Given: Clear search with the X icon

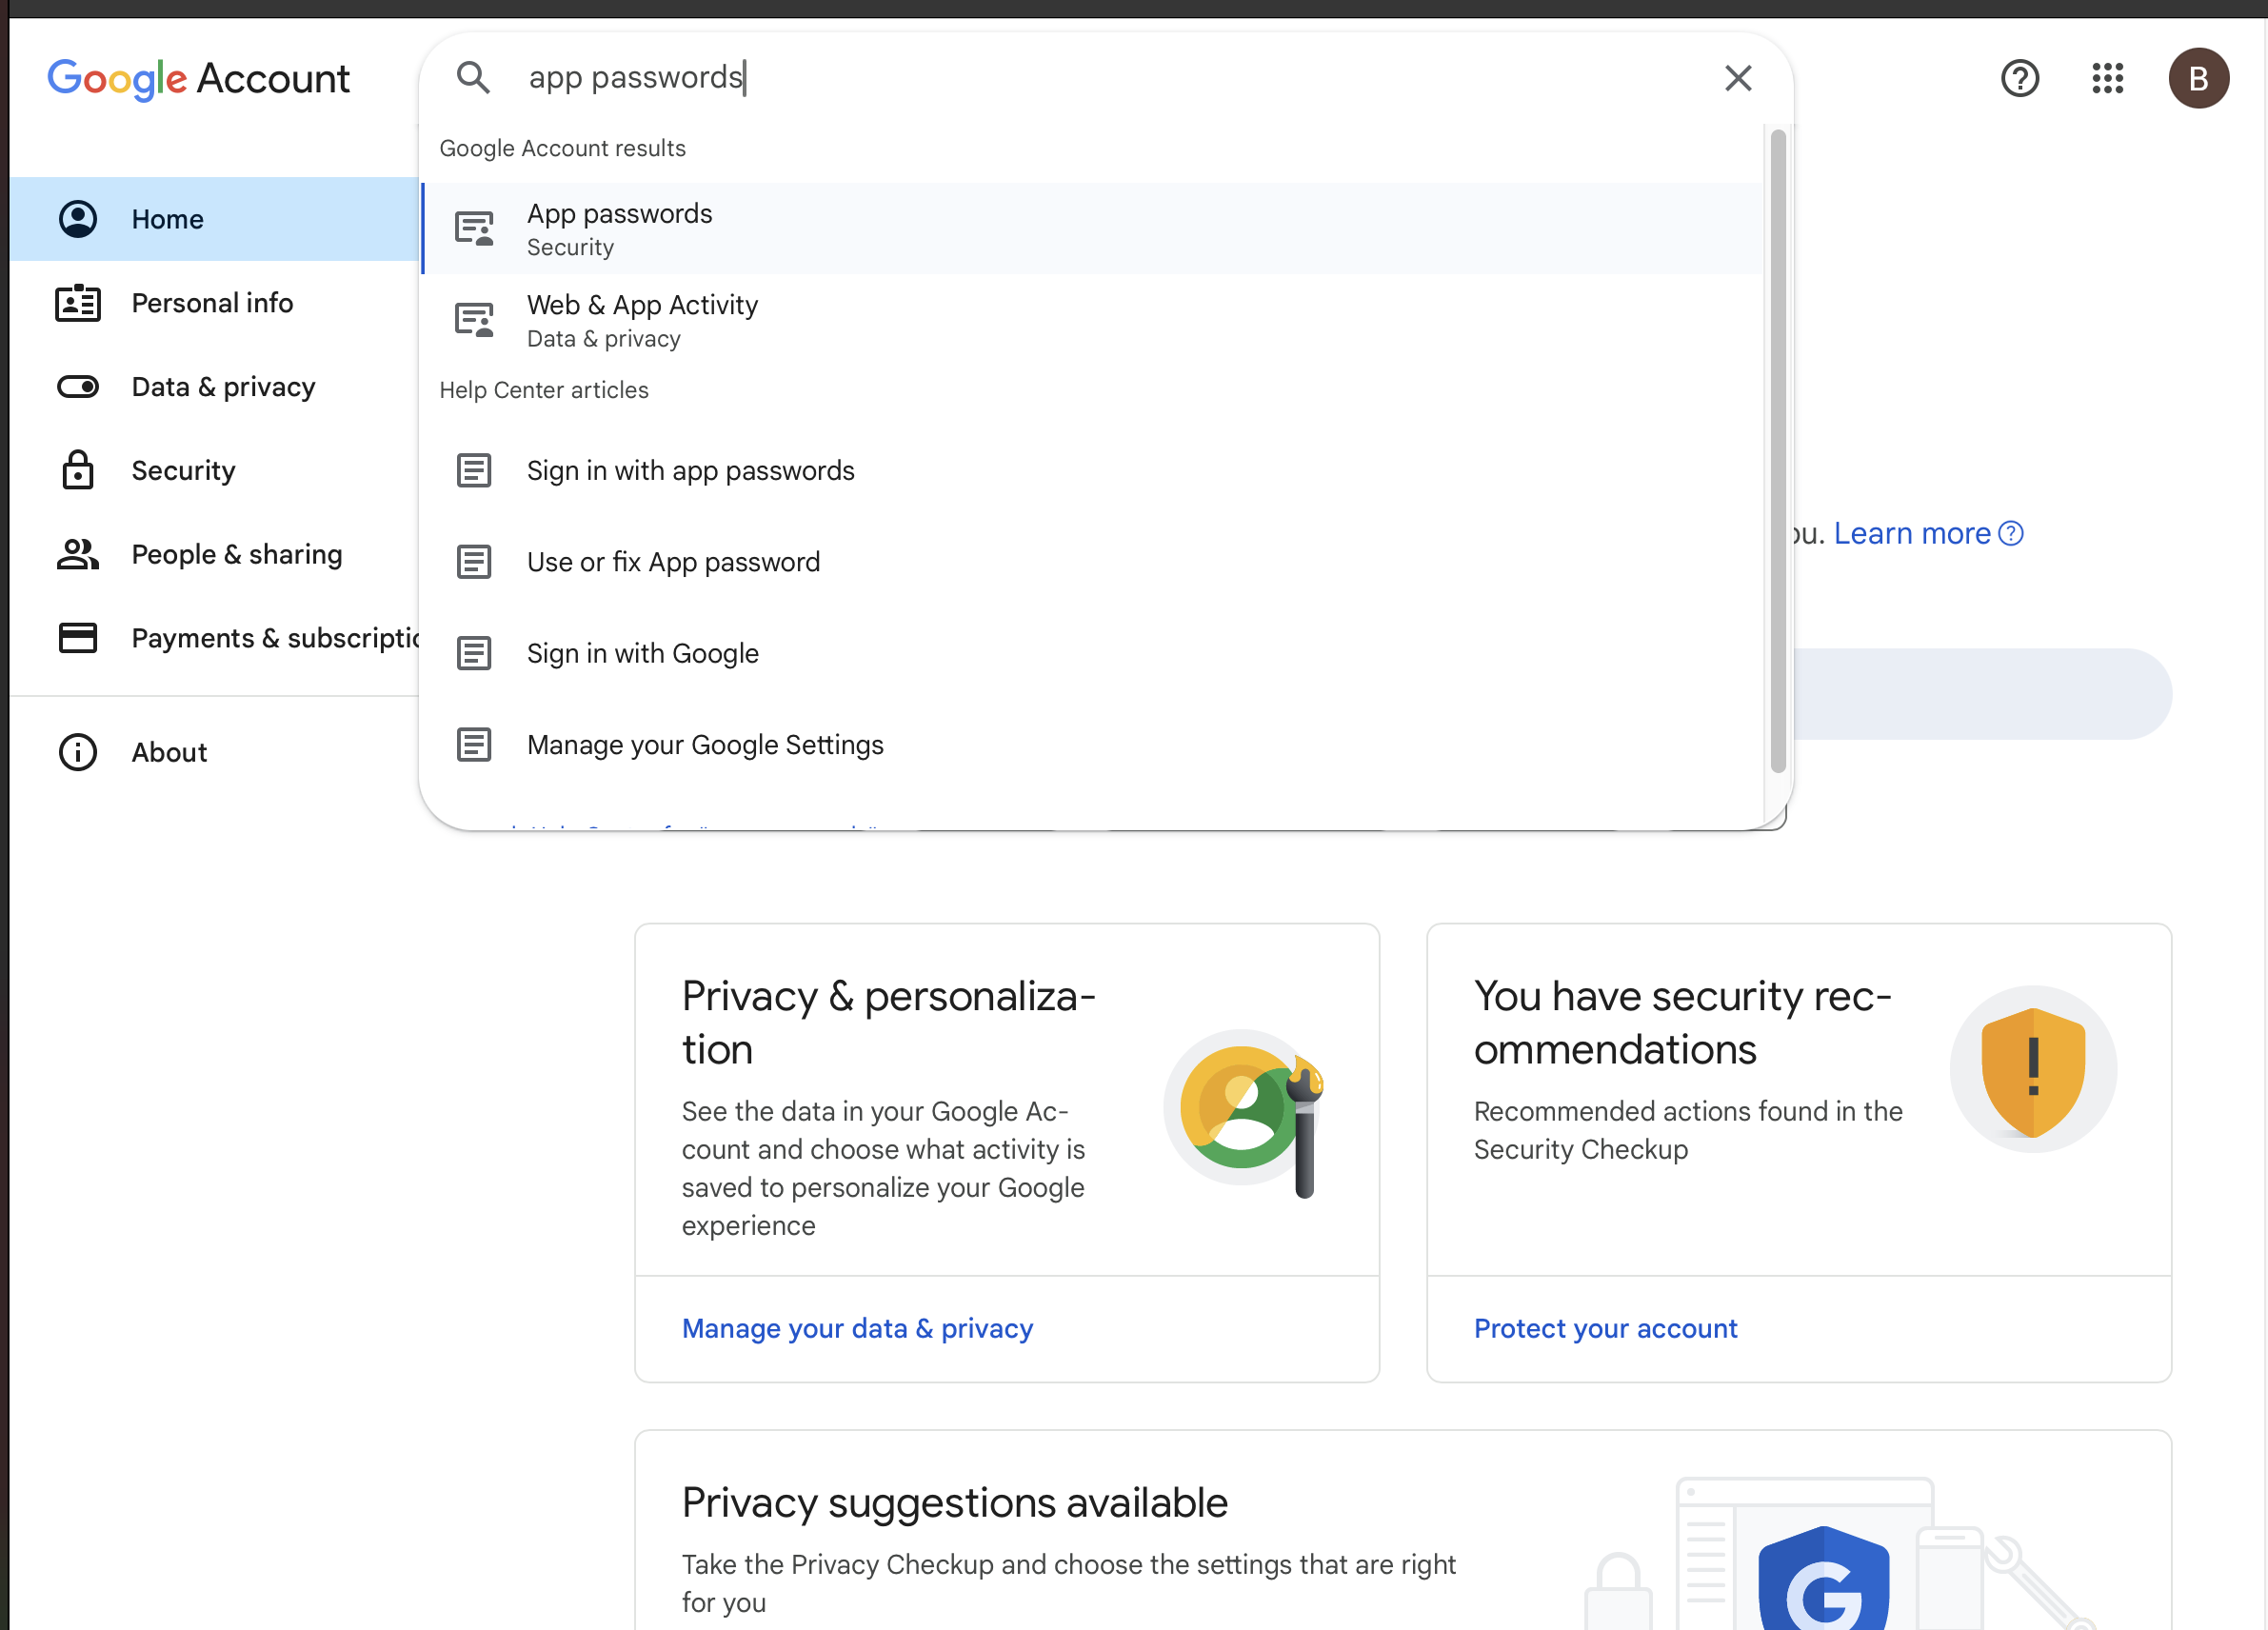Looking at the screenshot, I should [1738, 78].
